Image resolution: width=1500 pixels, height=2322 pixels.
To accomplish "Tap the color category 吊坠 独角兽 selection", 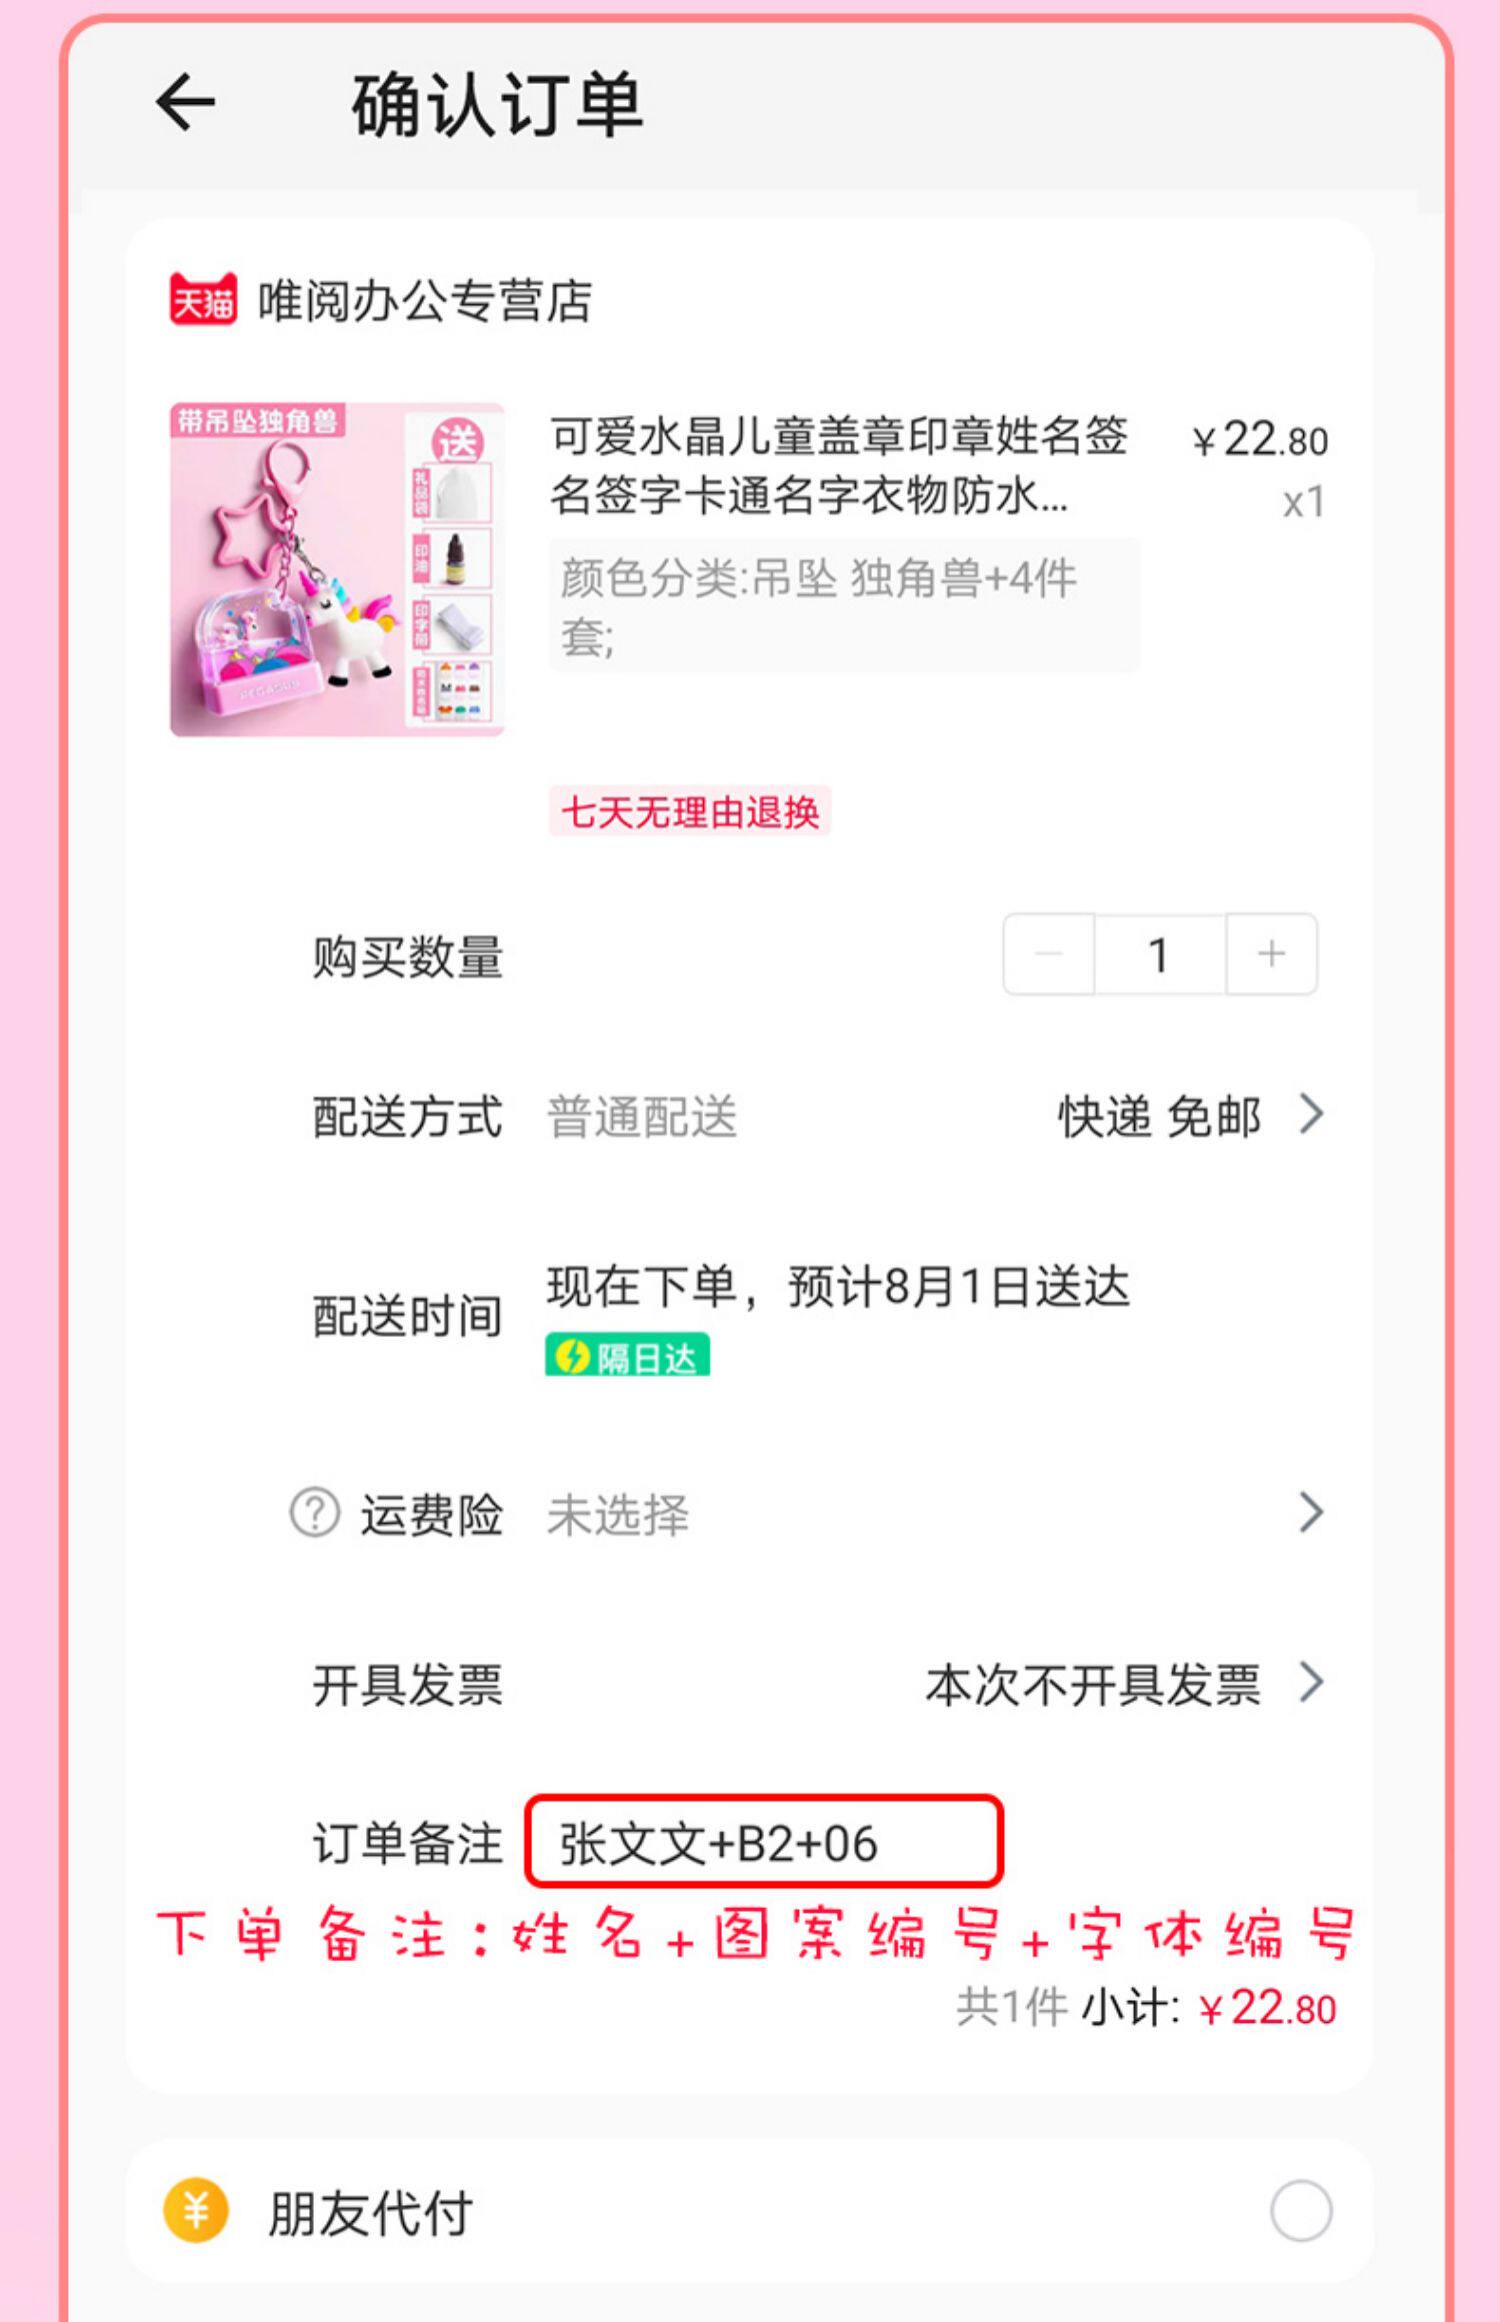I will pyautogui.click(x=844, y=606).
